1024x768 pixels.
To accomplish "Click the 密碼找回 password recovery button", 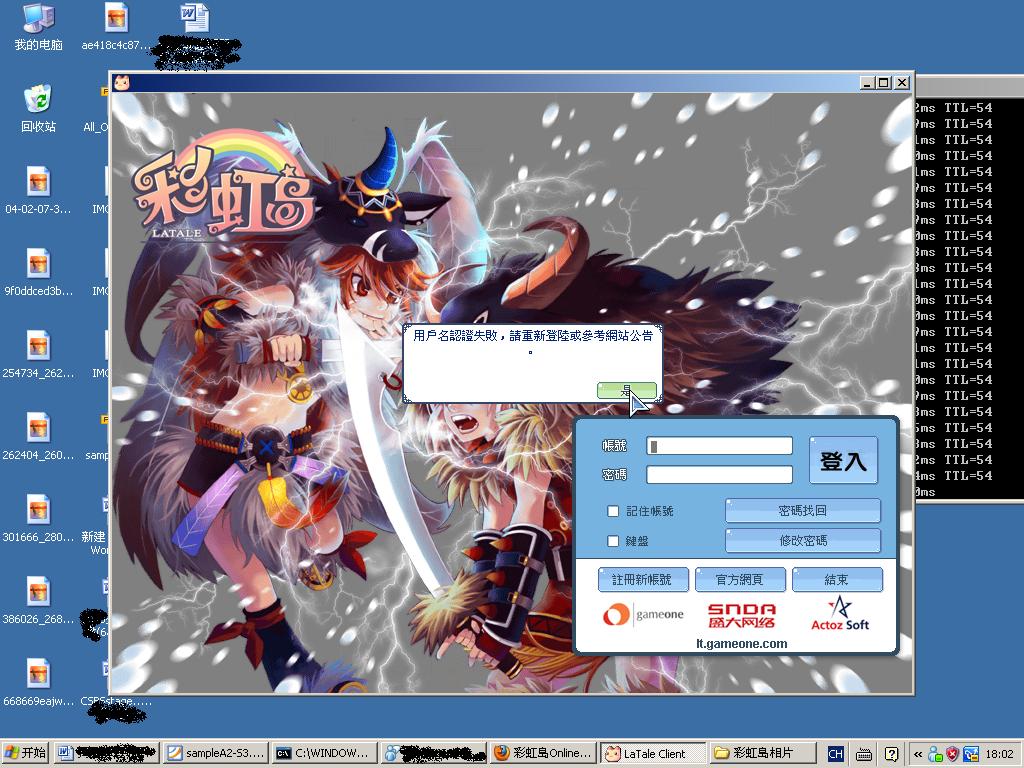I will (802, 511).
